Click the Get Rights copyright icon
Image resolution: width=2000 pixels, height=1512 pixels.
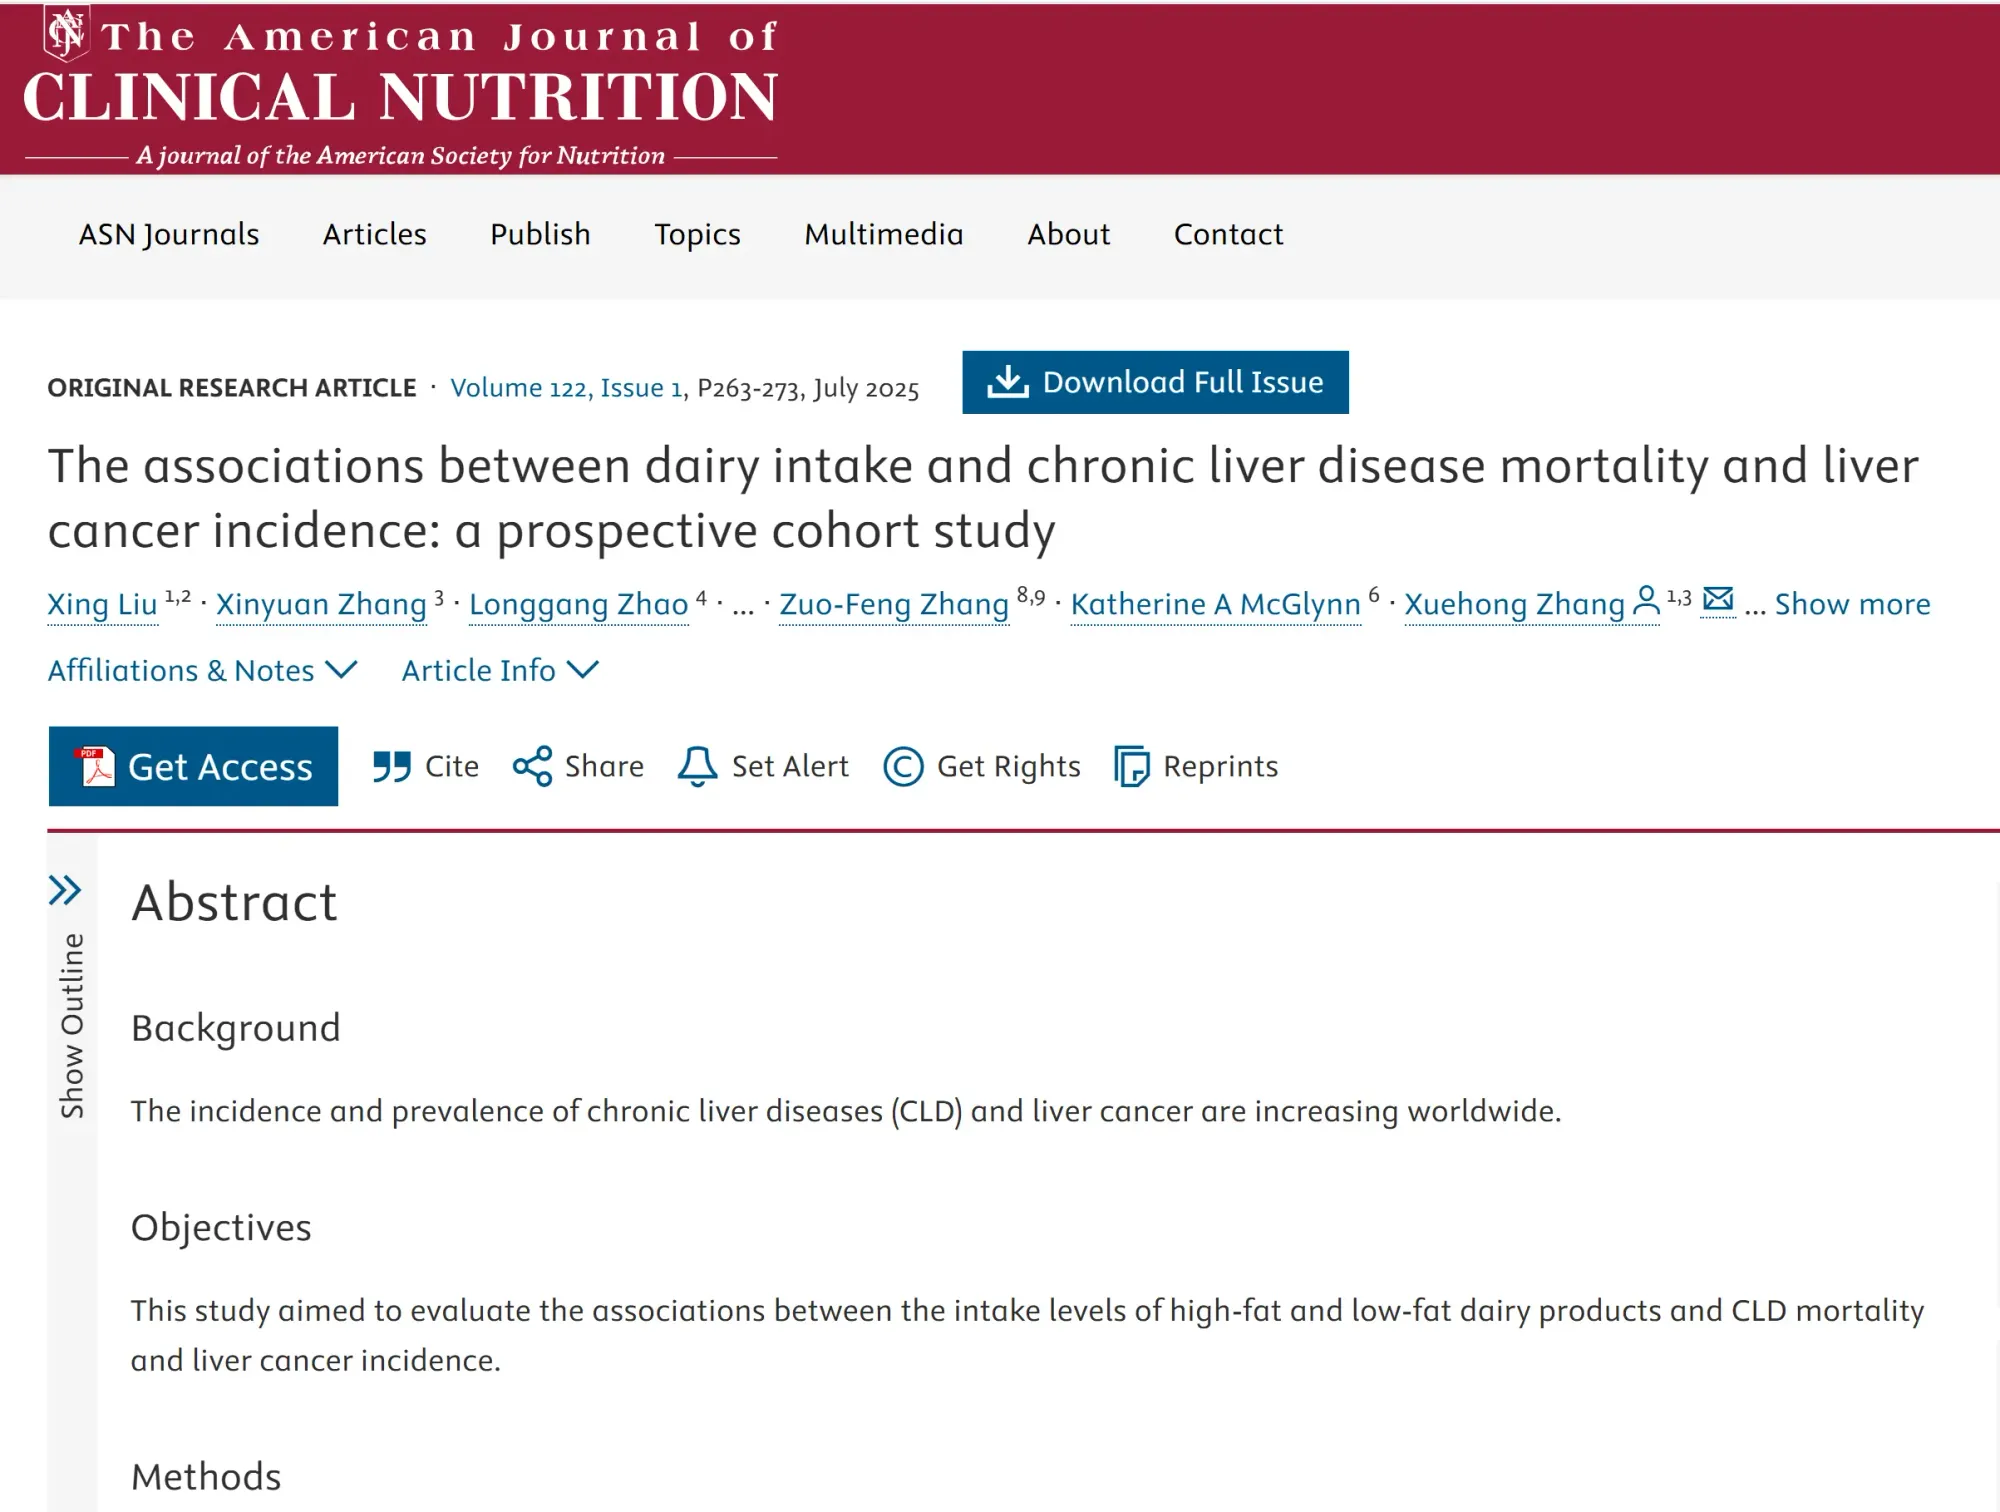coord(903,767)
